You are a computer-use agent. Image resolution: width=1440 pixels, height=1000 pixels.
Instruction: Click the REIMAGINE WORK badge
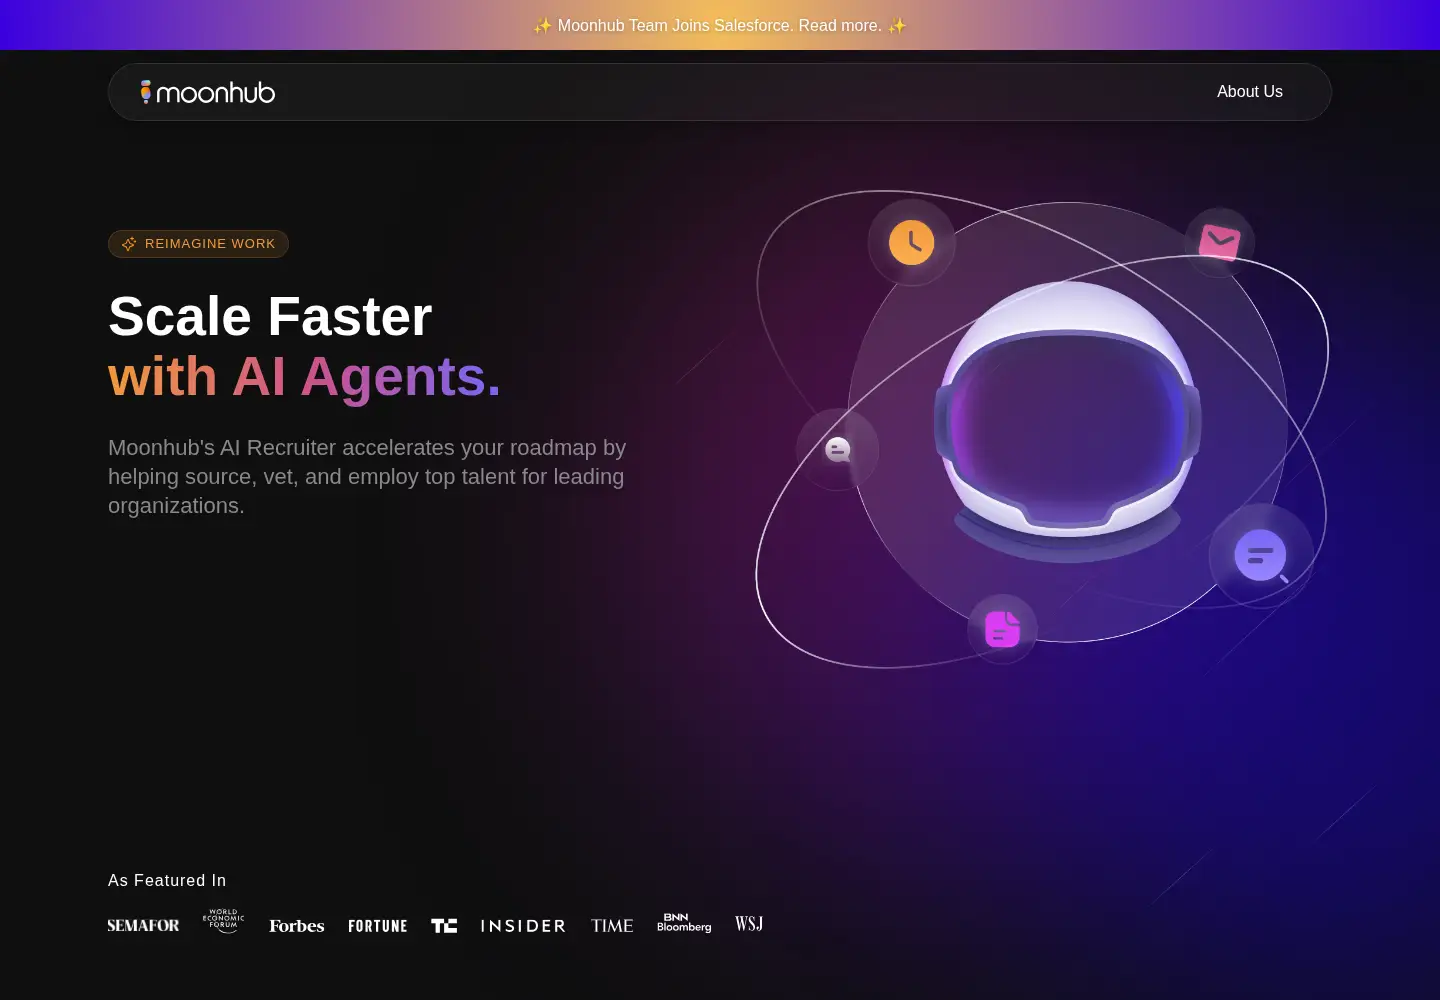(198, 244)
